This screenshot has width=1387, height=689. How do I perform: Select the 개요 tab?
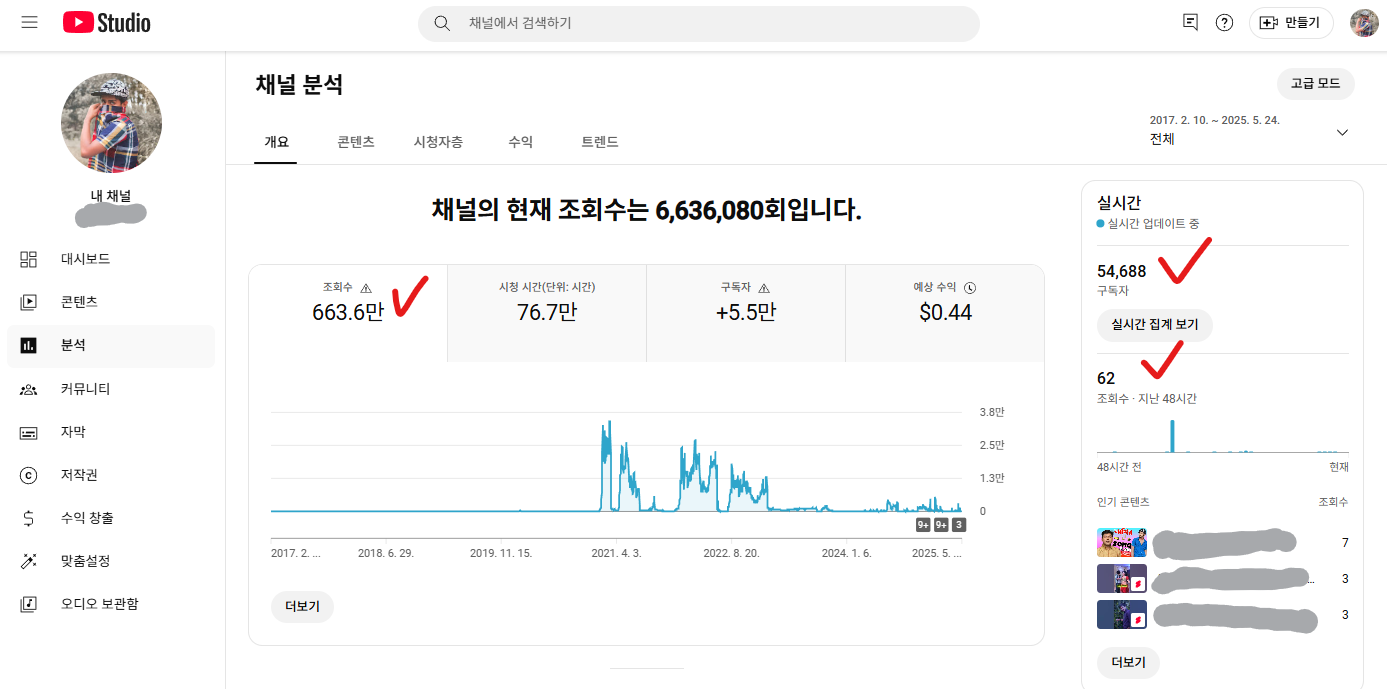(x=276, y=142)
